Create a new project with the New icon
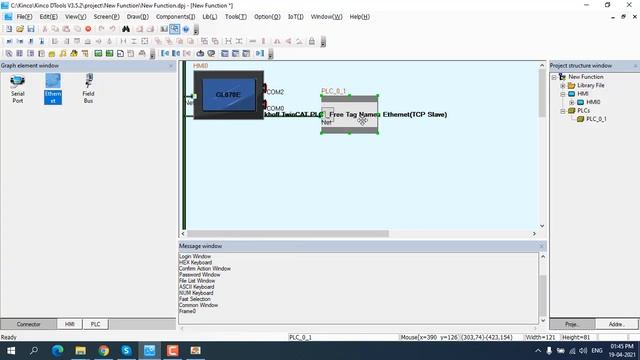This screenshot has width=640, height=360. point(9,29)
